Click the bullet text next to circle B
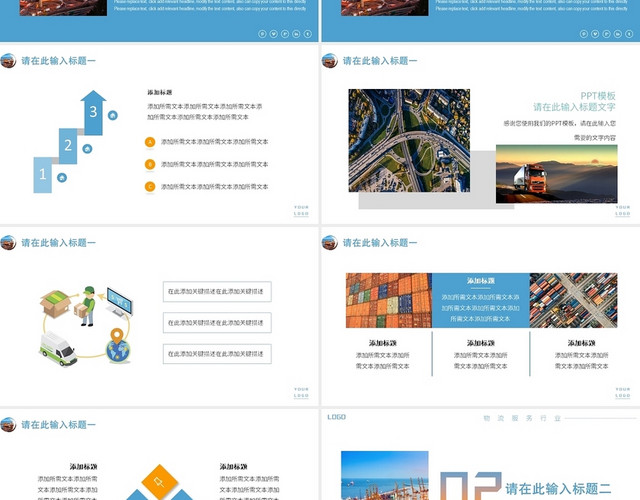 (215, 164)
